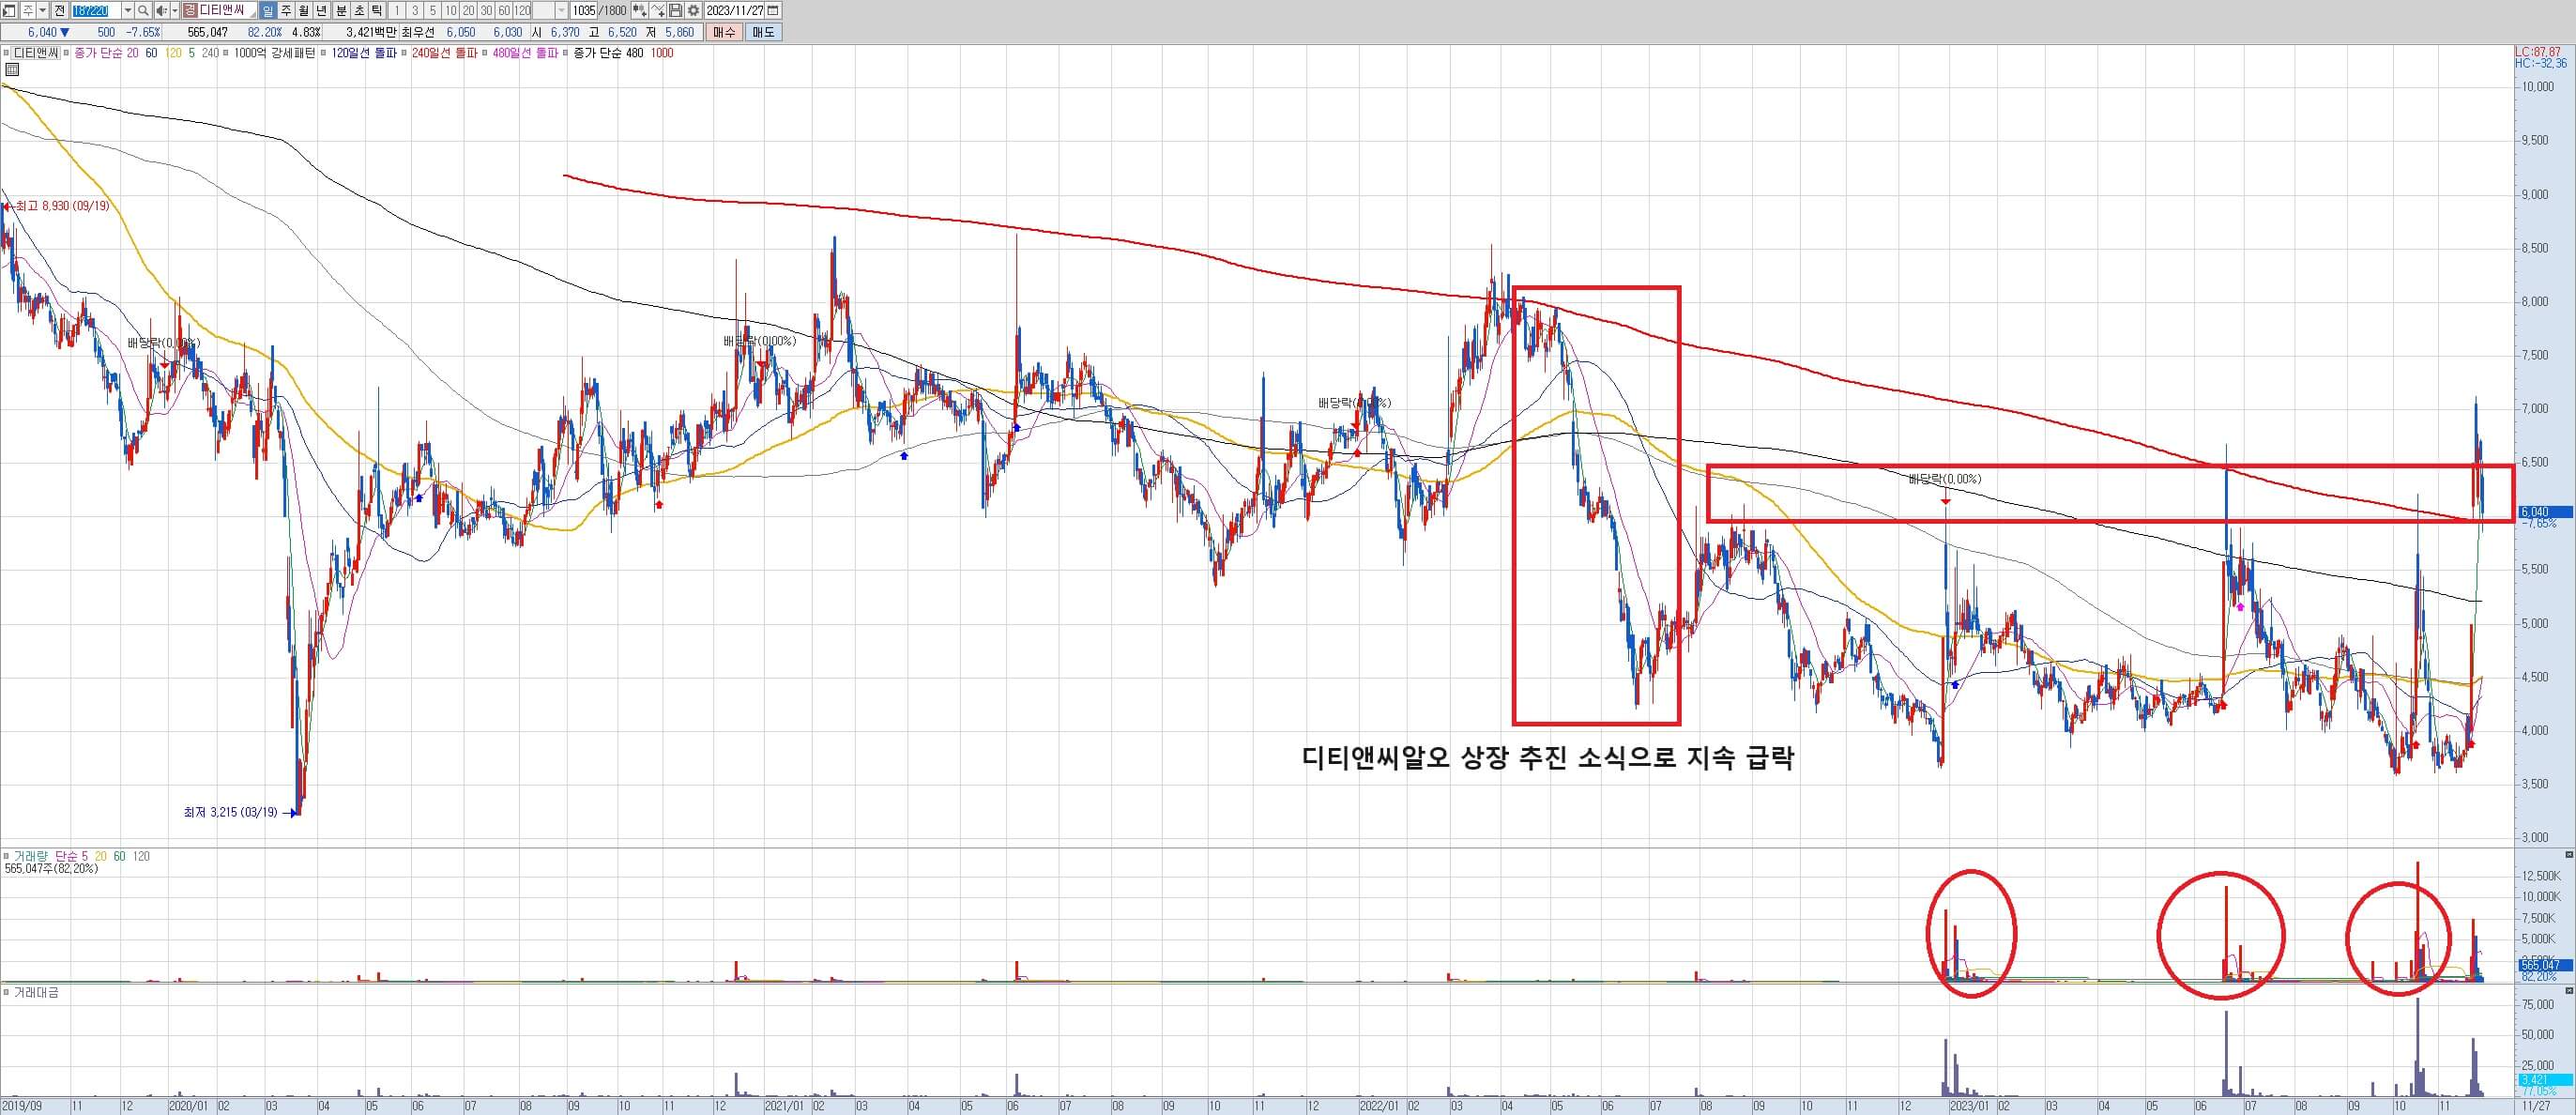Viewport: 2576px width, 1115px height.
Task: Toggle the 1000억 강세패턴 indicator marker
Action: [226, 53]
